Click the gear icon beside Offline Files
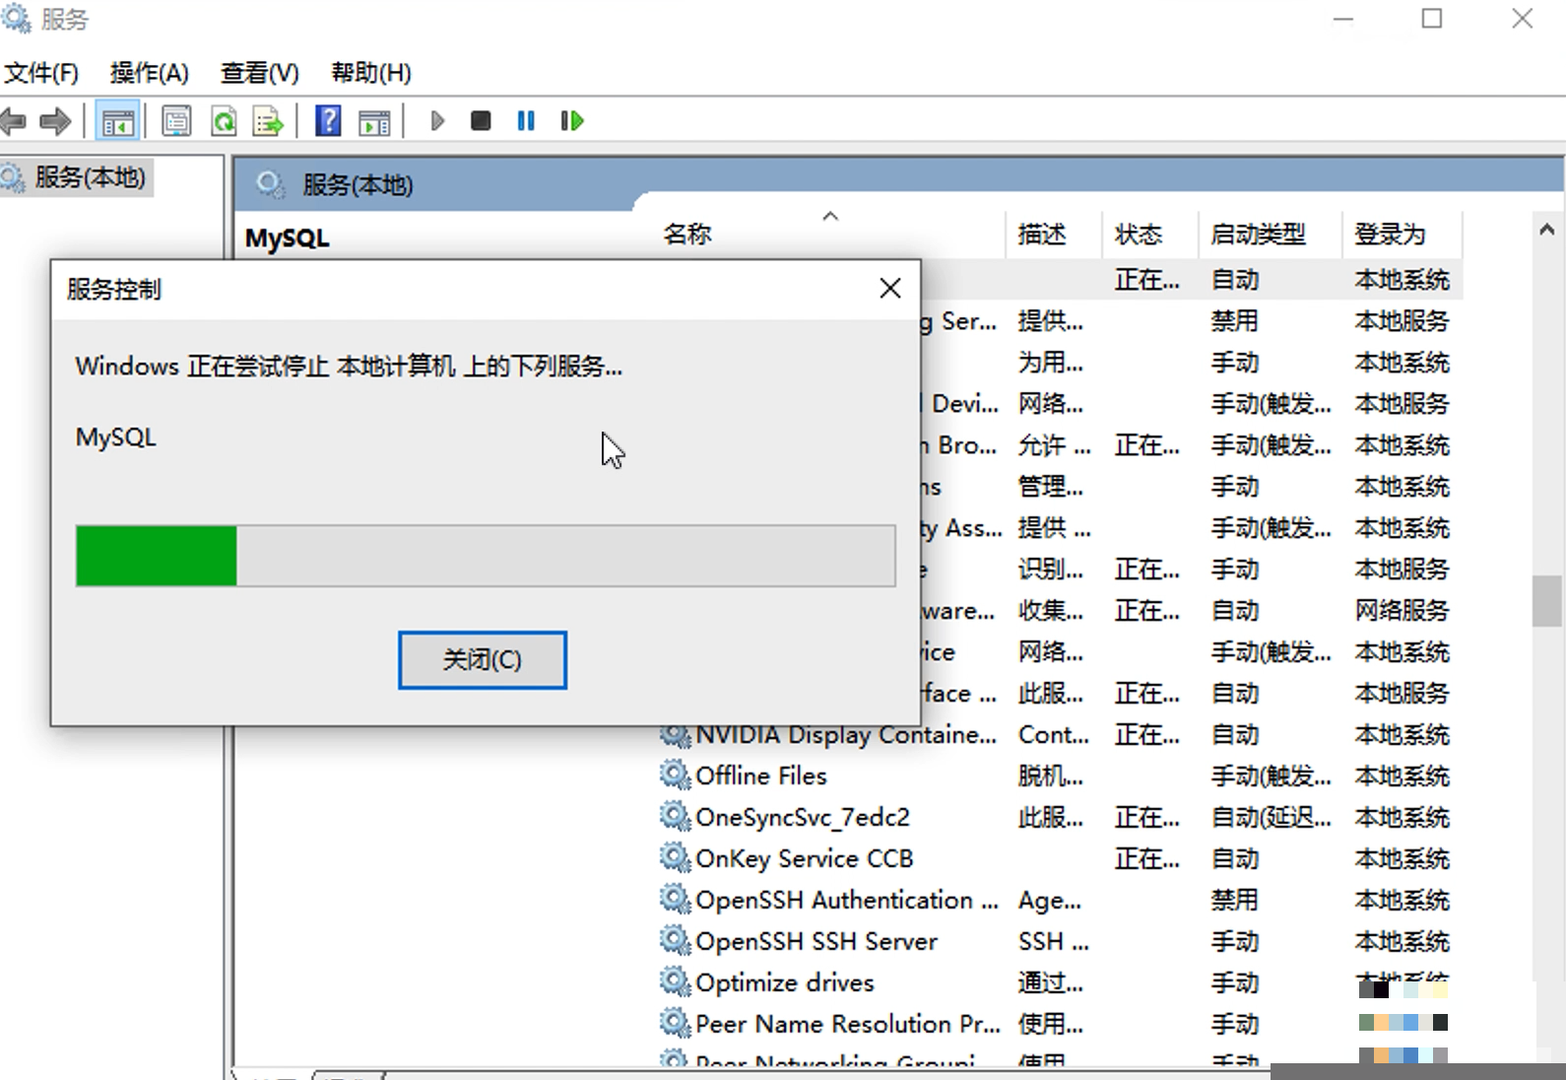This screenshot has height=1080, width=1566. point(676,775)
